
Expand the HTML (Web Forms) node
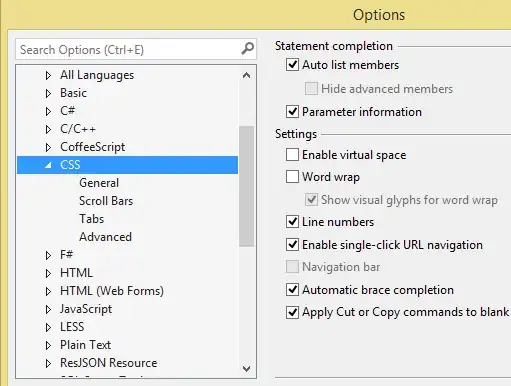[x=48, y=291]
